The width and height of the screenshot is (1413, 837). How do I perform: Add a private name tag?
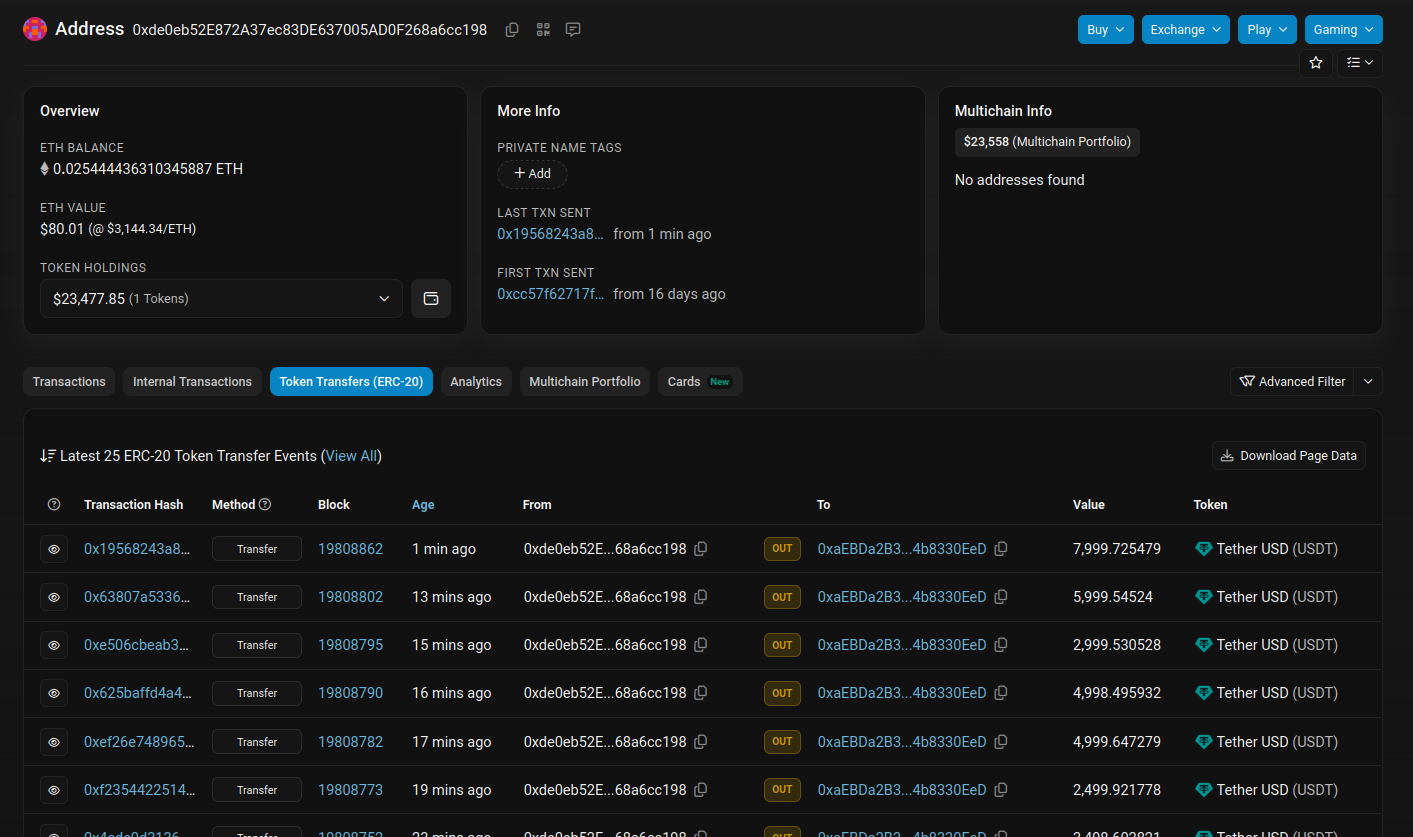(x=532, y=174)
